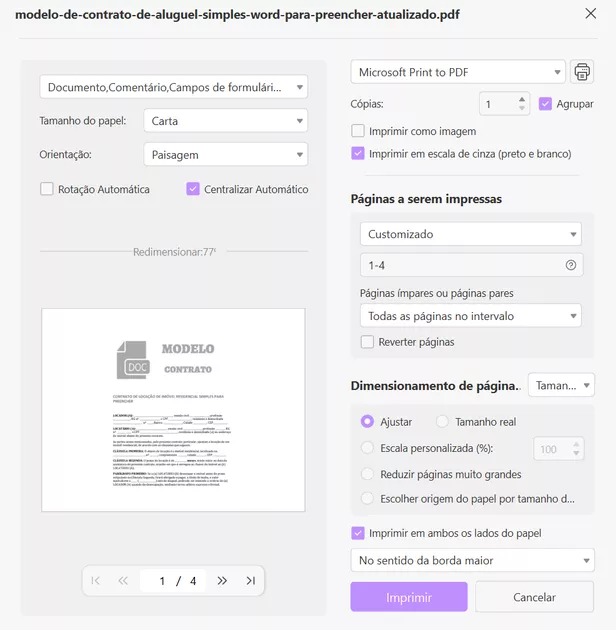Close the print dialog

pyautogui.click(x=591, y=14)
